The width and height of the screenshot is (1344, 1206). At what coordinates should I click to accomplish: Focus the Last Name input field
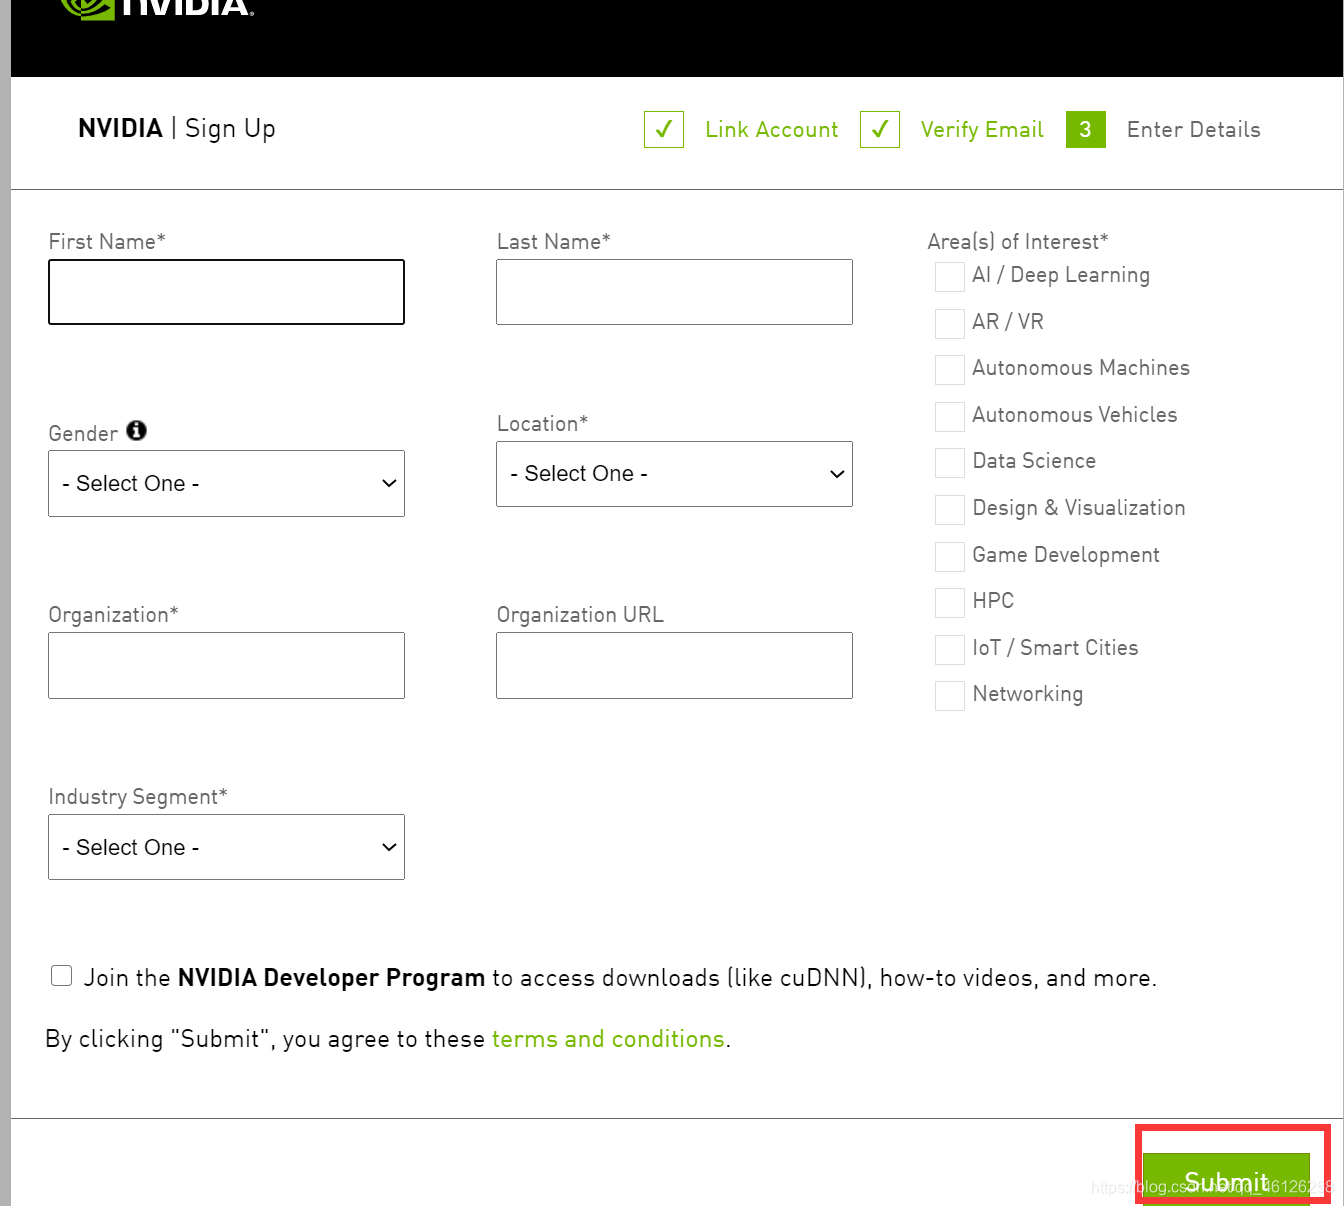(674, 292)
